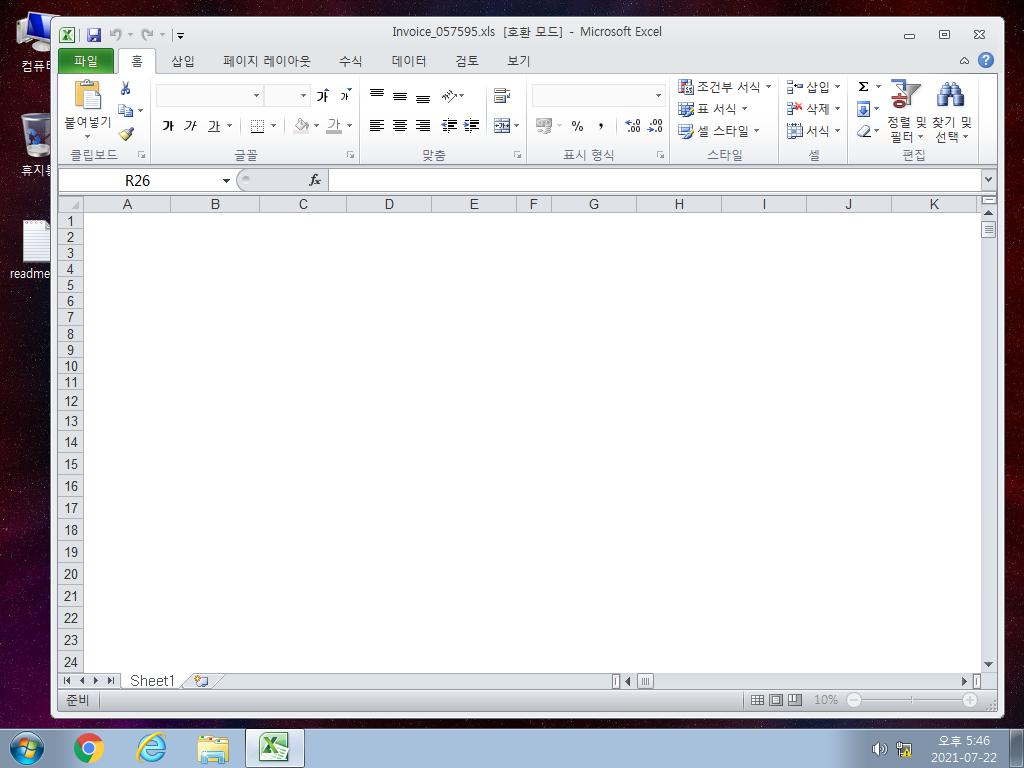The image size is (1024, 768).
Task: Click the font color 가 button
Action: coord(334,125)
